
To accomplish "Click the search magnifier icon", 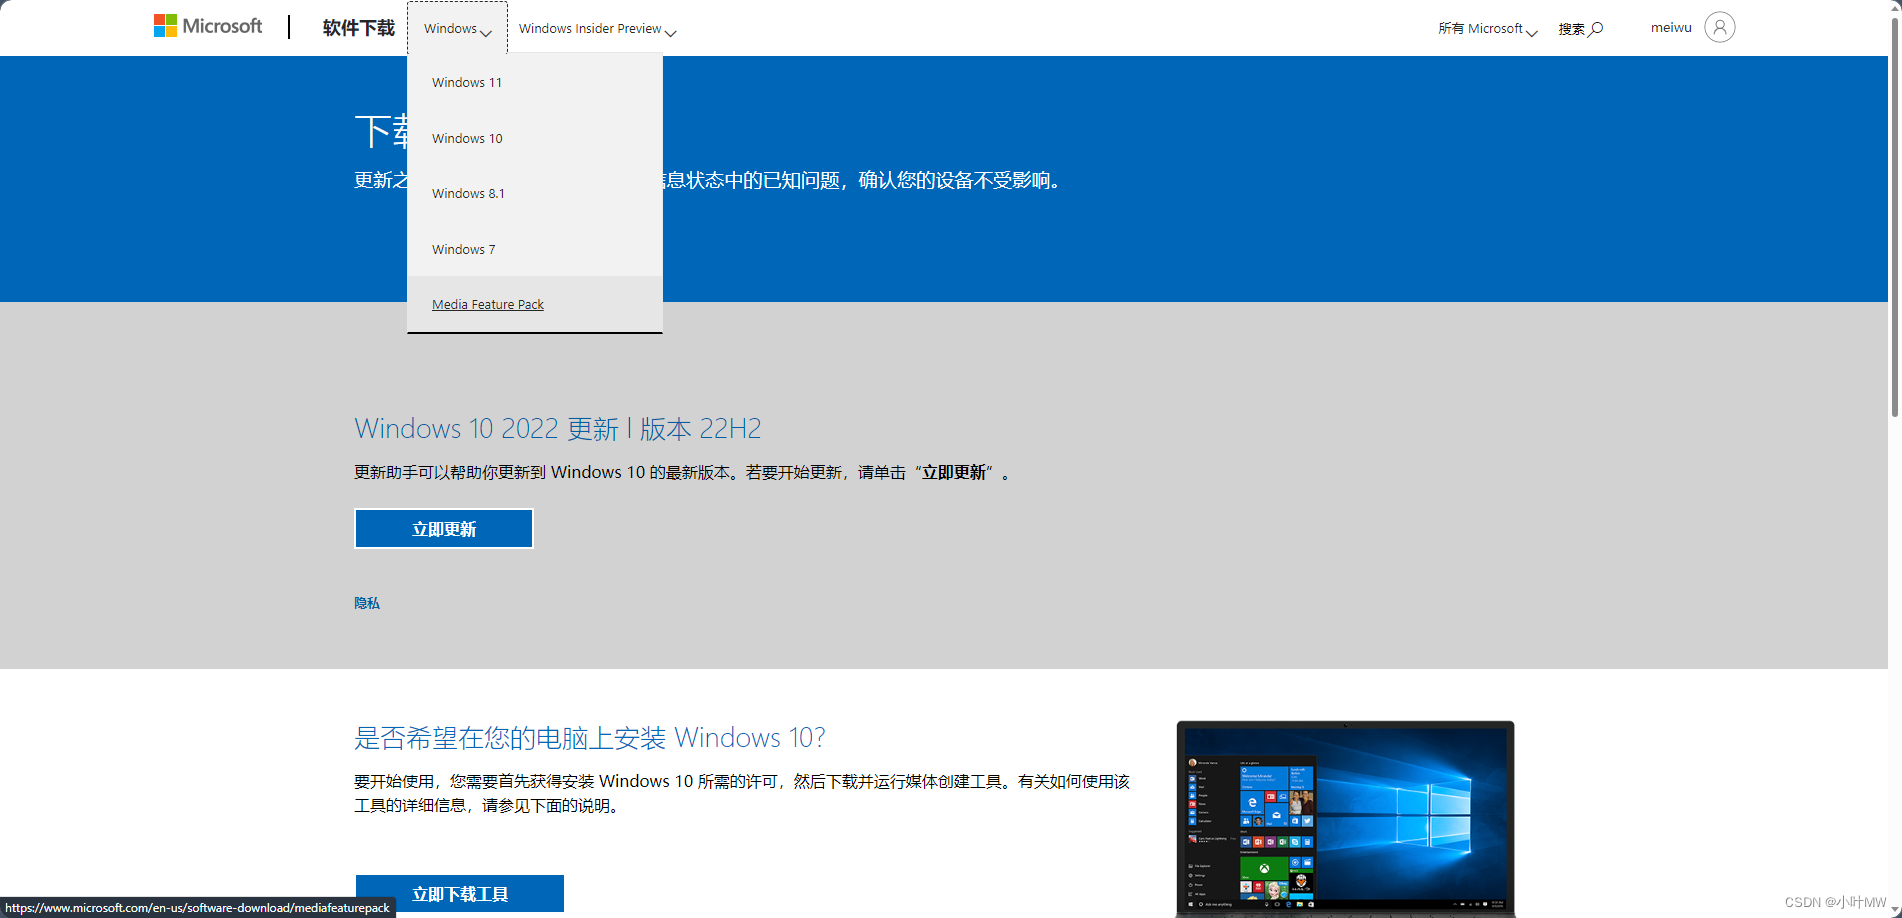I will click(x=1596, y=29).
